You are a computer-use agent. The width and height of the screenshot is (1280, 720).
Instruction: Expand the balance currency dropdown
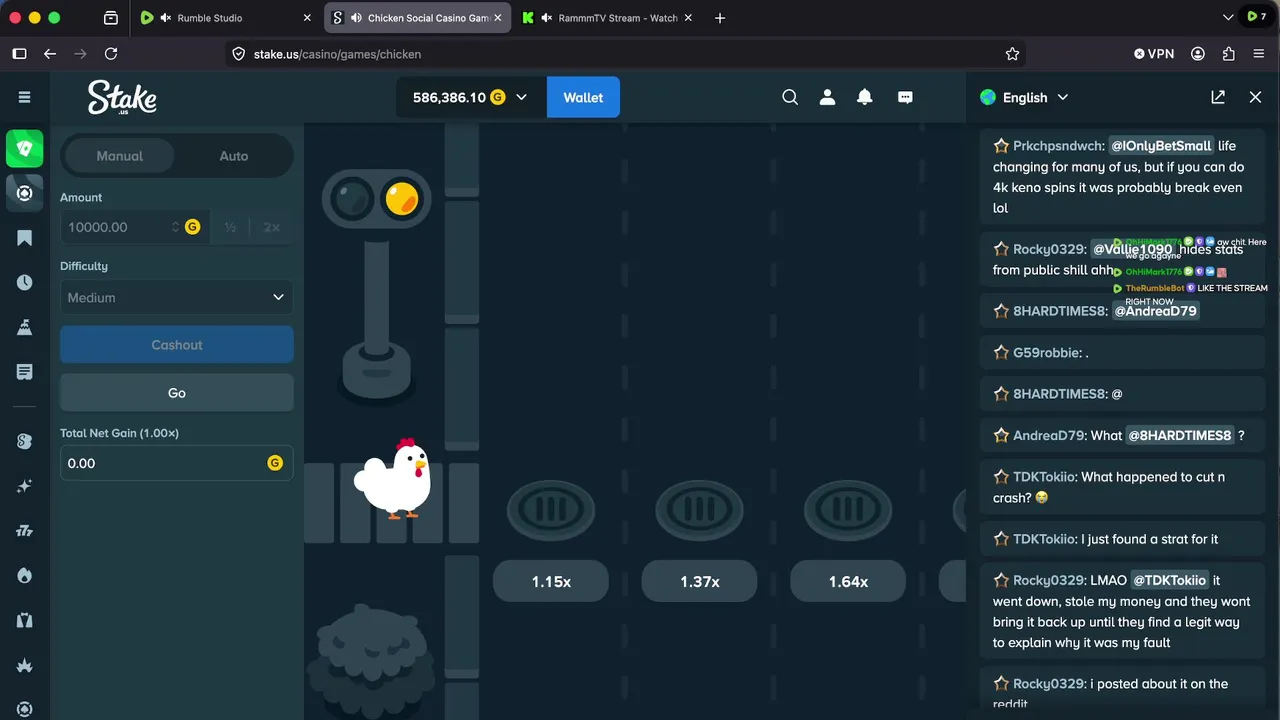pos(521,98)
